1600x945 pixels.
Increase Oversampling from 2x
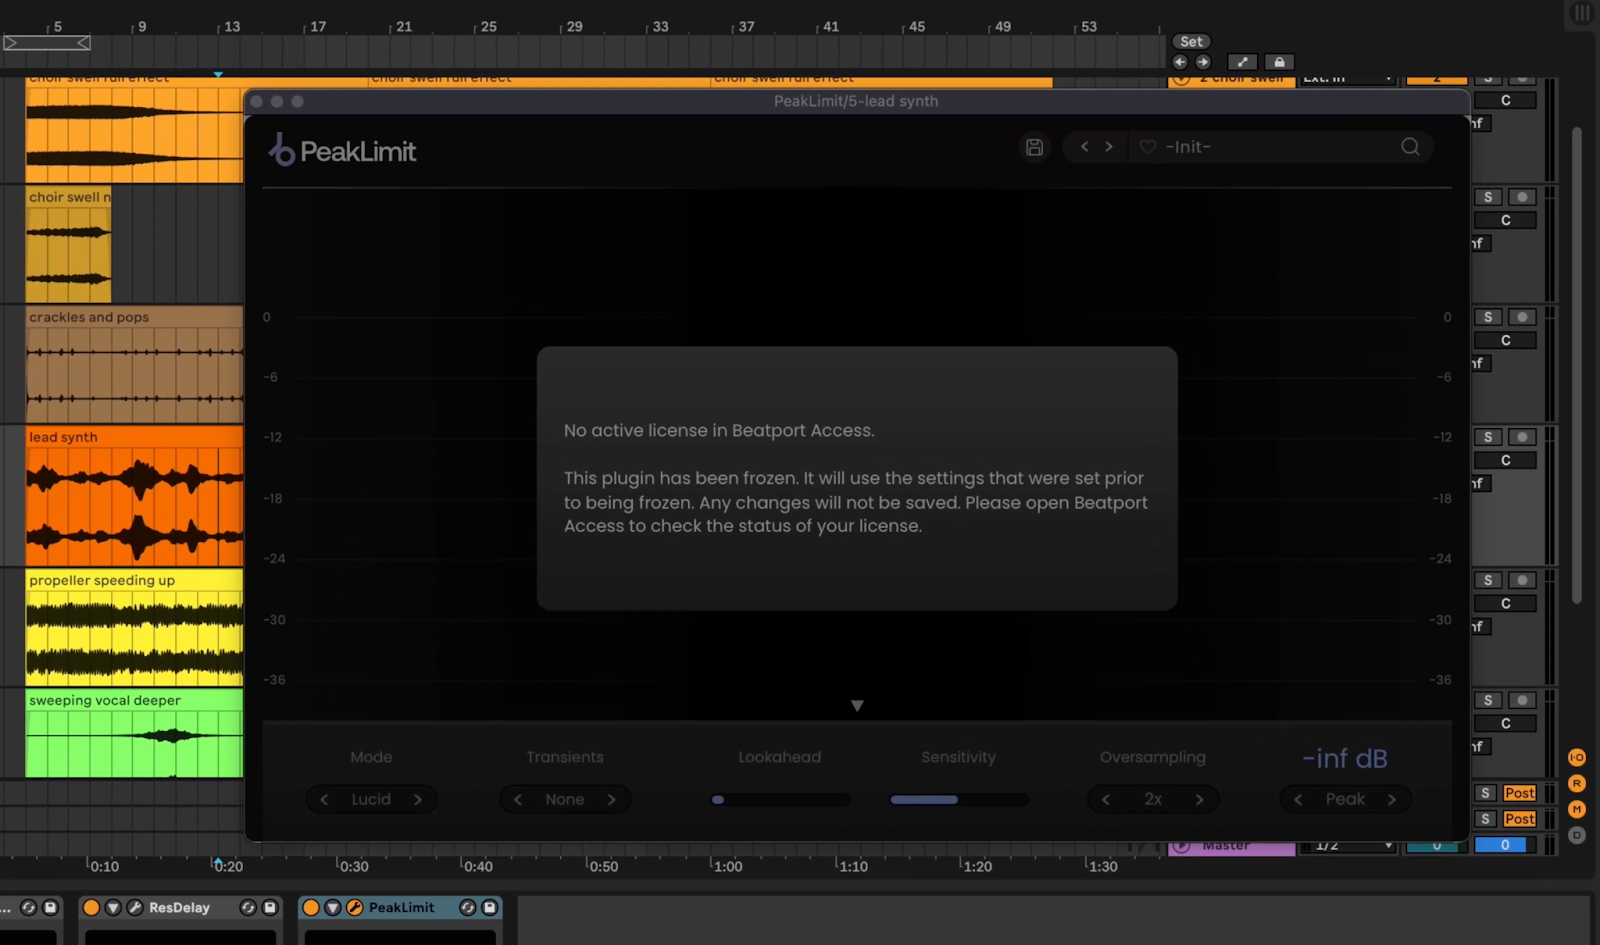click(x=1200, y=800)
